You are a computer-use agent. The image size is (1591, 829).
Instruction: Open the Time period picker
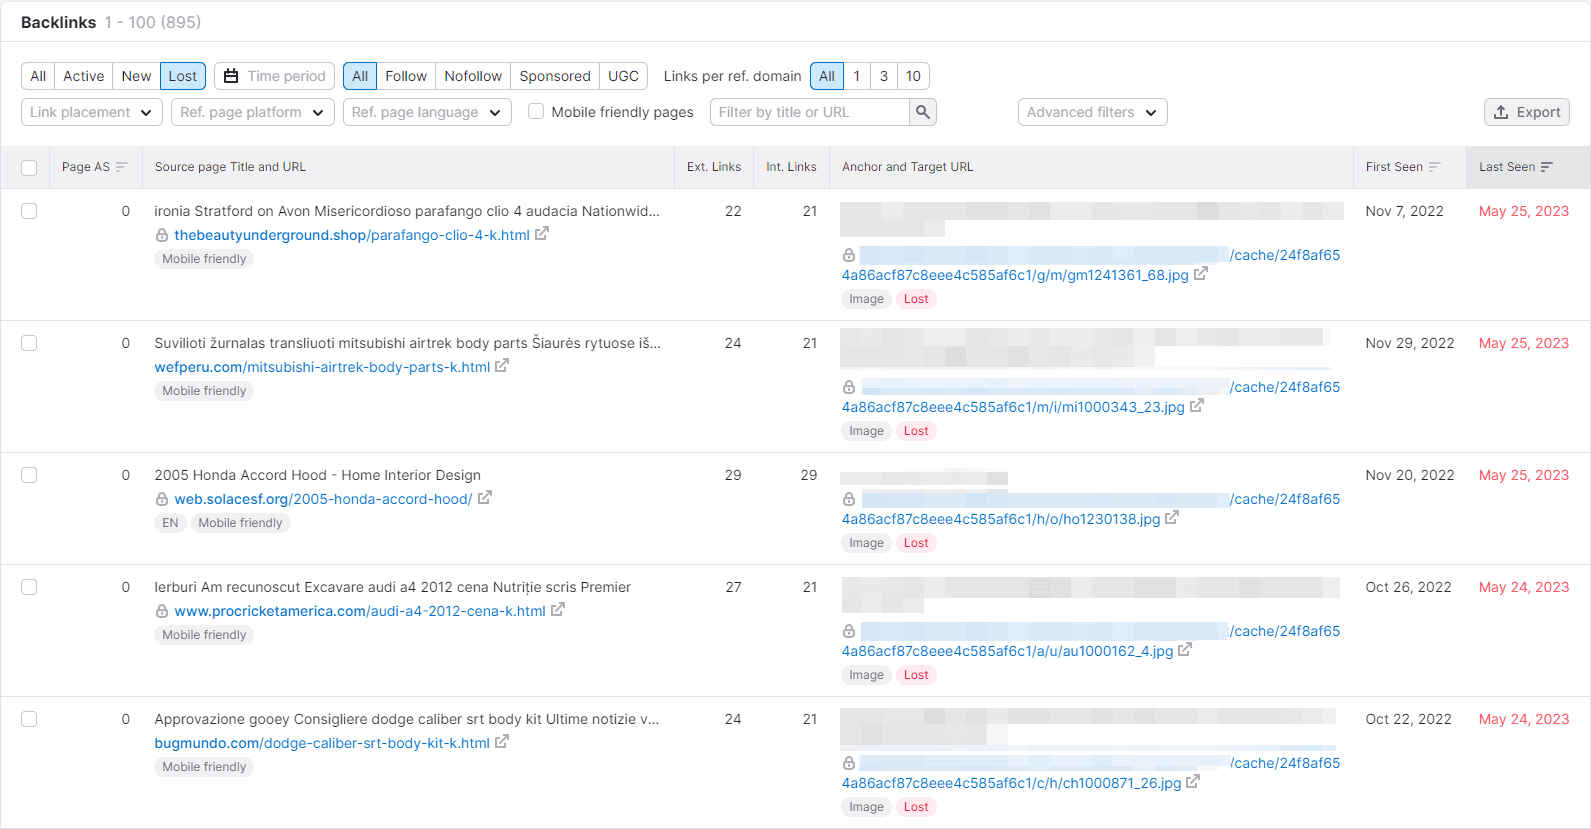[x=274, y=76]
